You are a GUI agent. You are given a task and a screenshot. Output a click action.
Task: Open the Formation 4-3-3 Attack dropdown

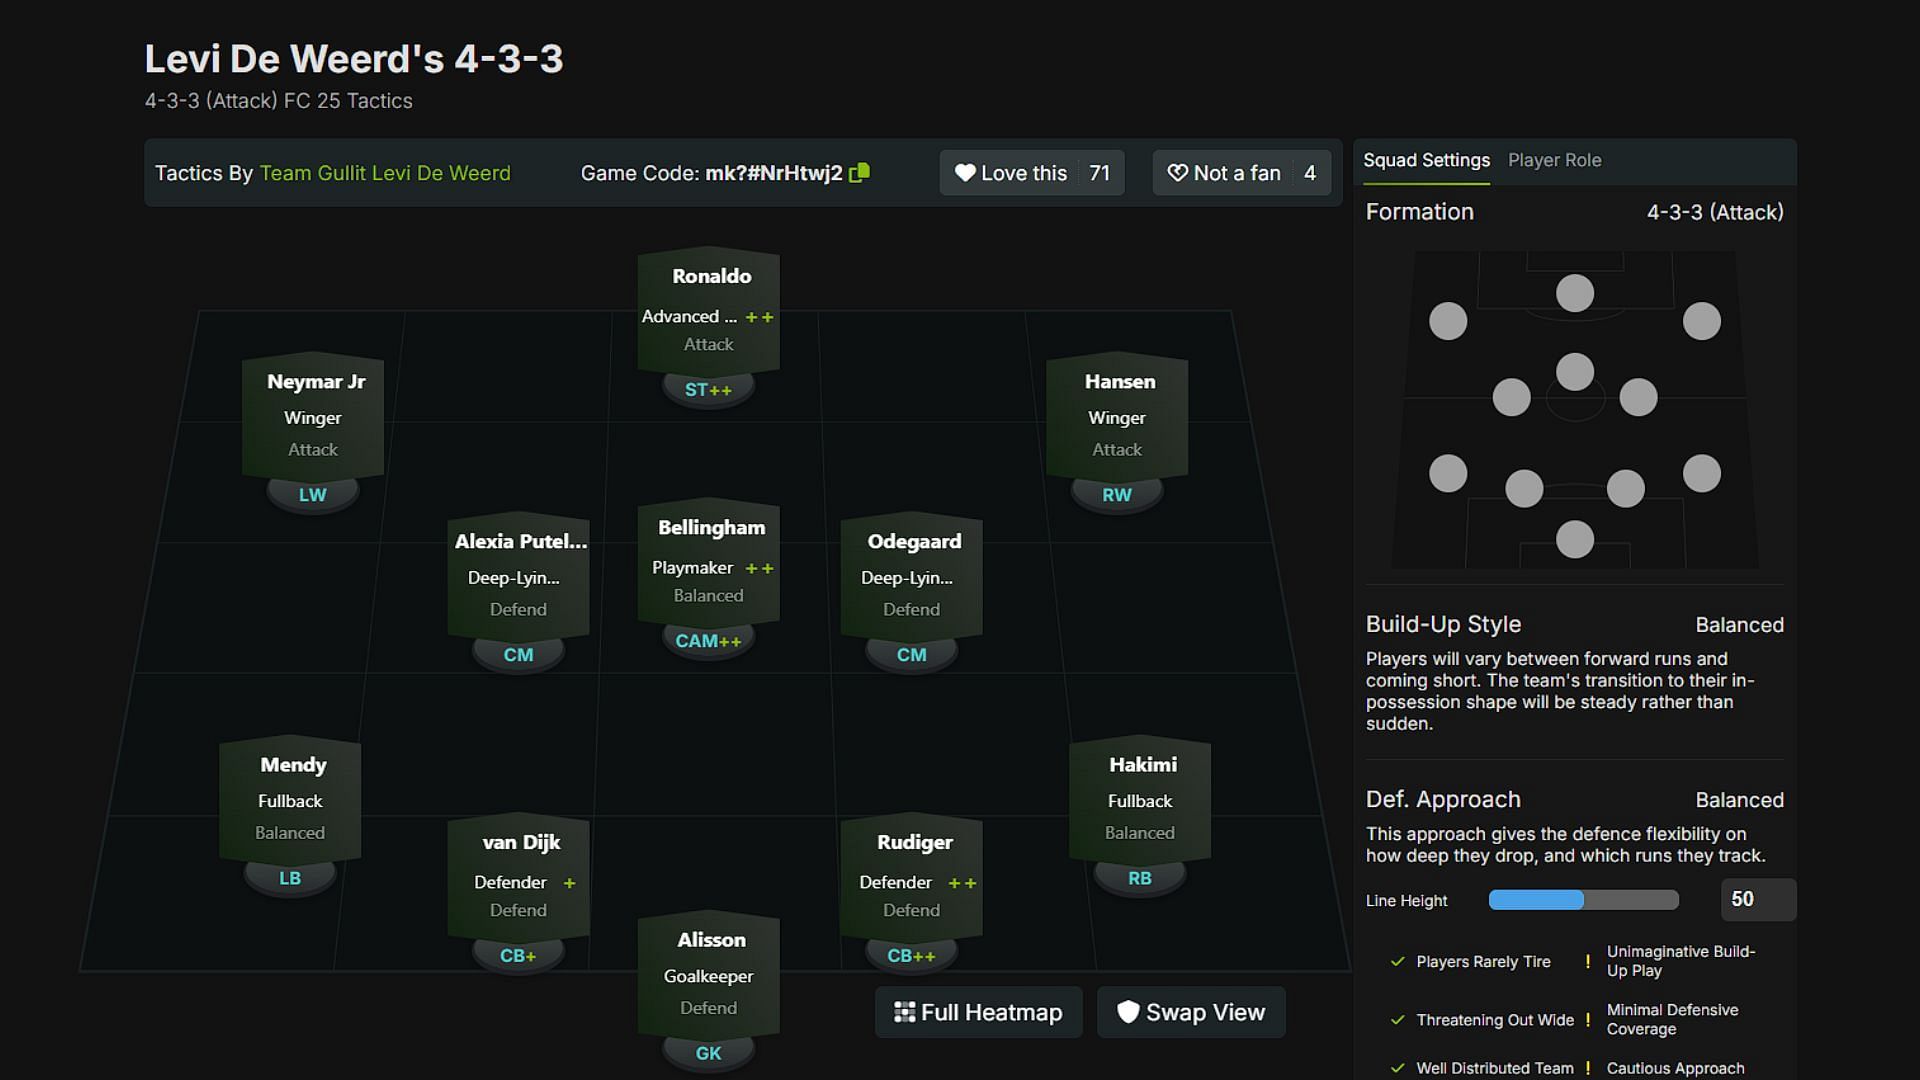point(1714,211)
